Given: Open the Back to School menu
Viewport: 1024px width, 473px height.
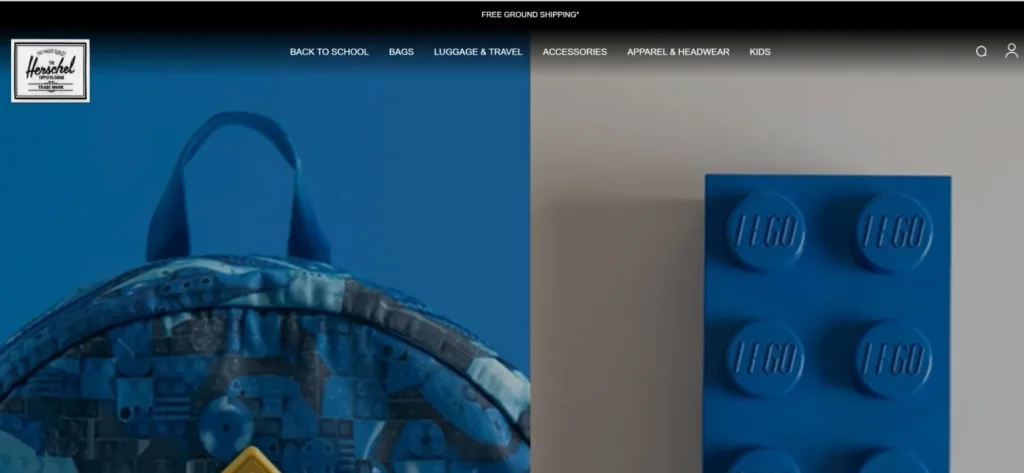Looking at the screenshot, I should [x=329, y=52].
